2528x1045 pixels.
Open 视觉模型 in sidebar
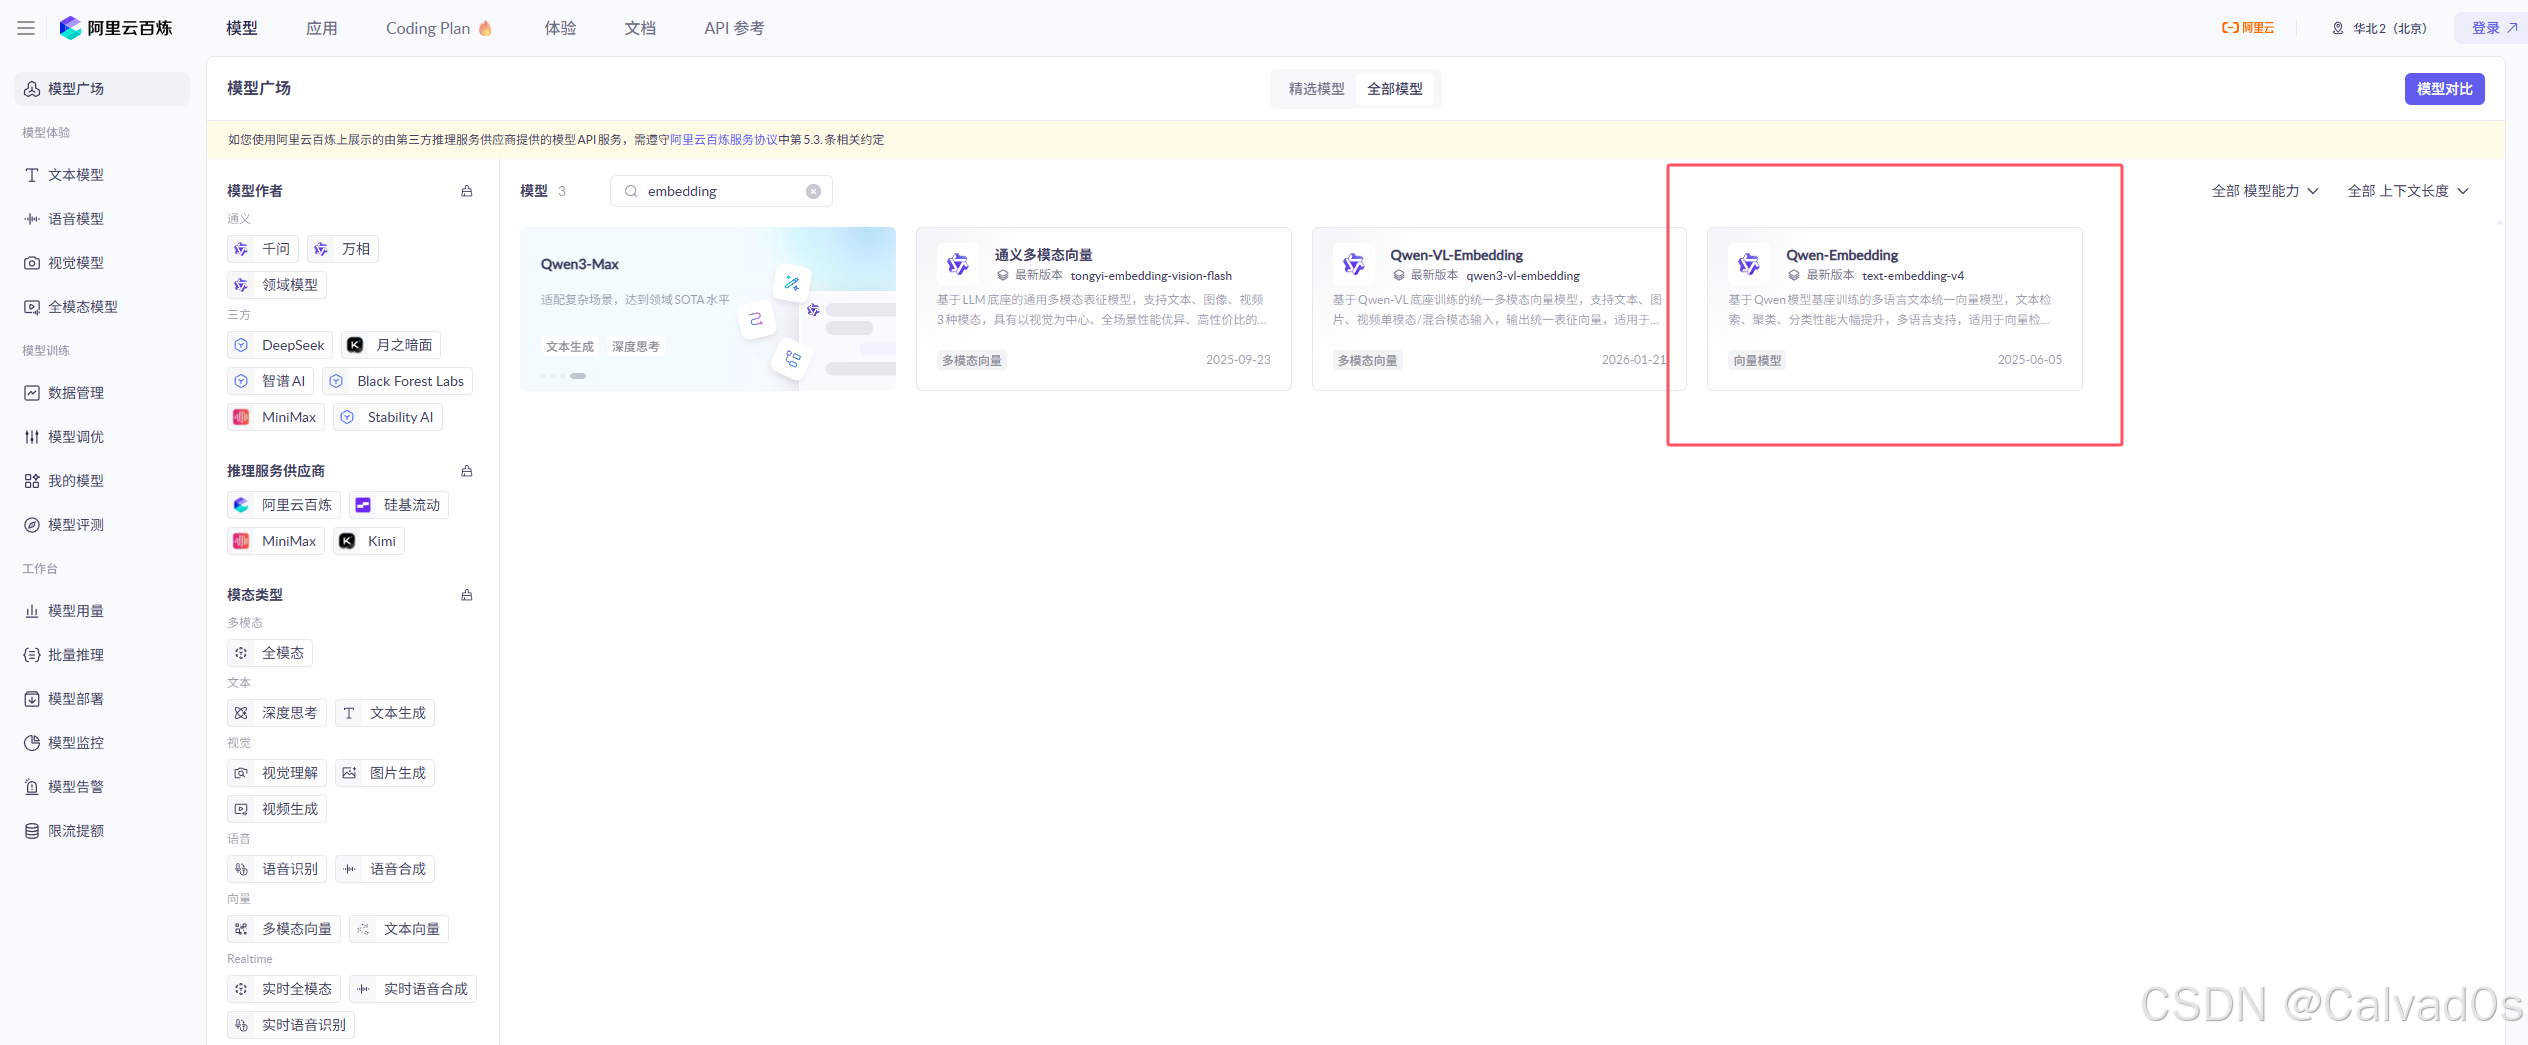click(x=102, y=263)
